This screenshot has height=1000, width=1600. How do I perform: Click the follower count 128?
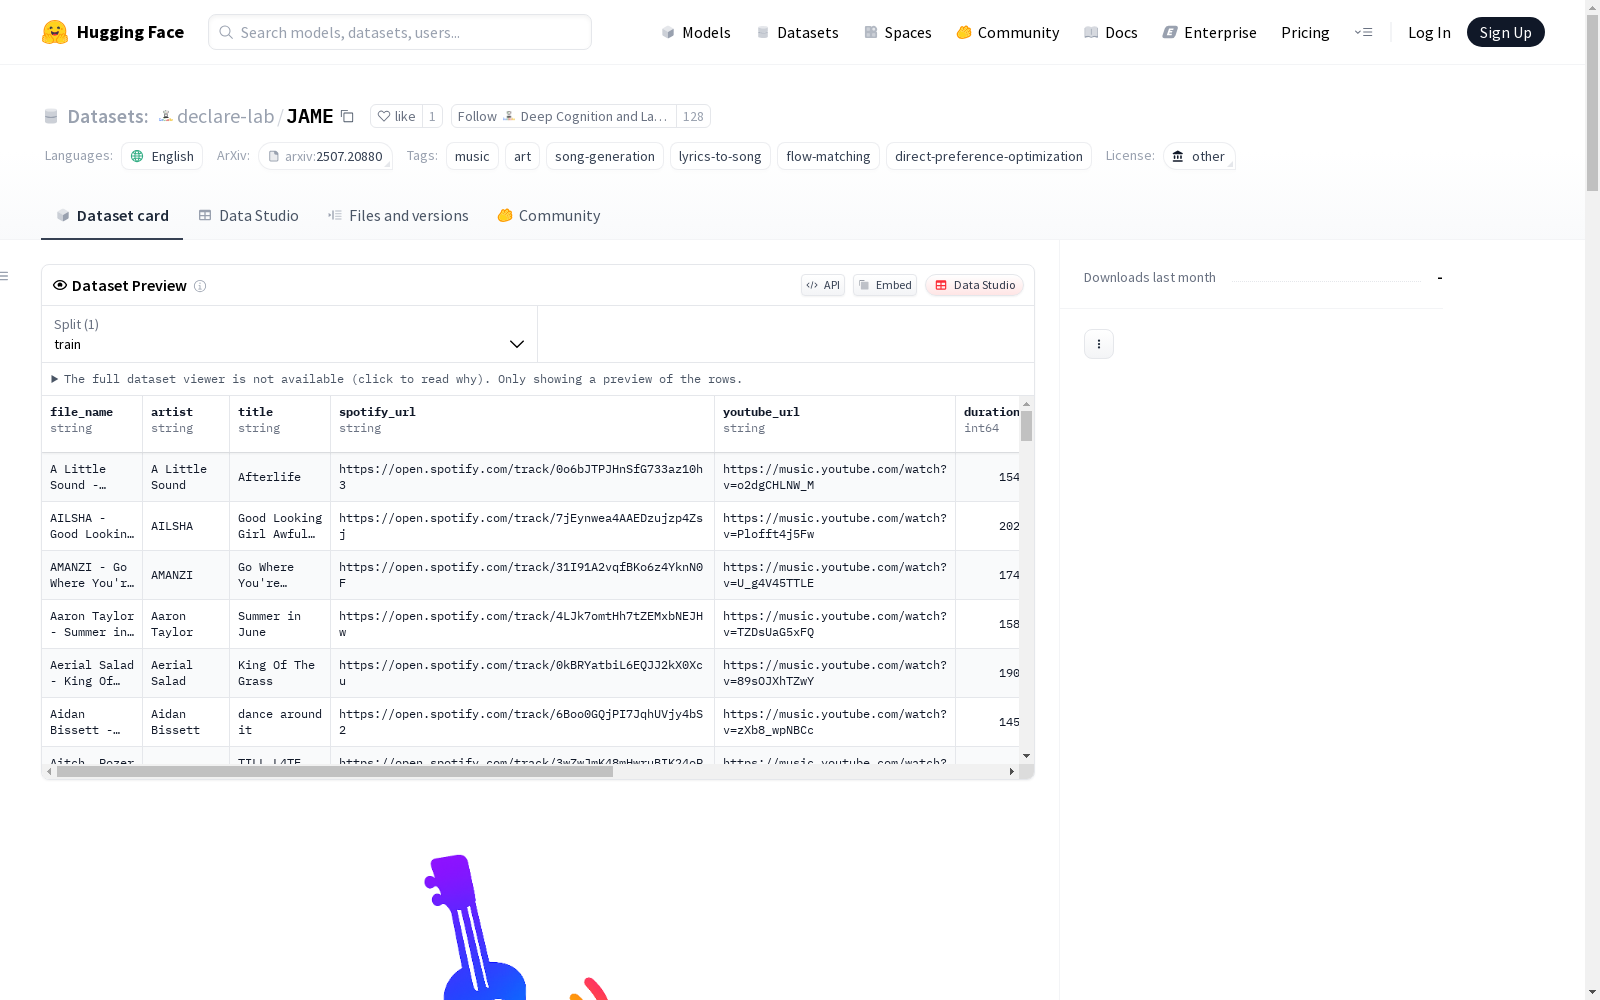tap(693, 116)
